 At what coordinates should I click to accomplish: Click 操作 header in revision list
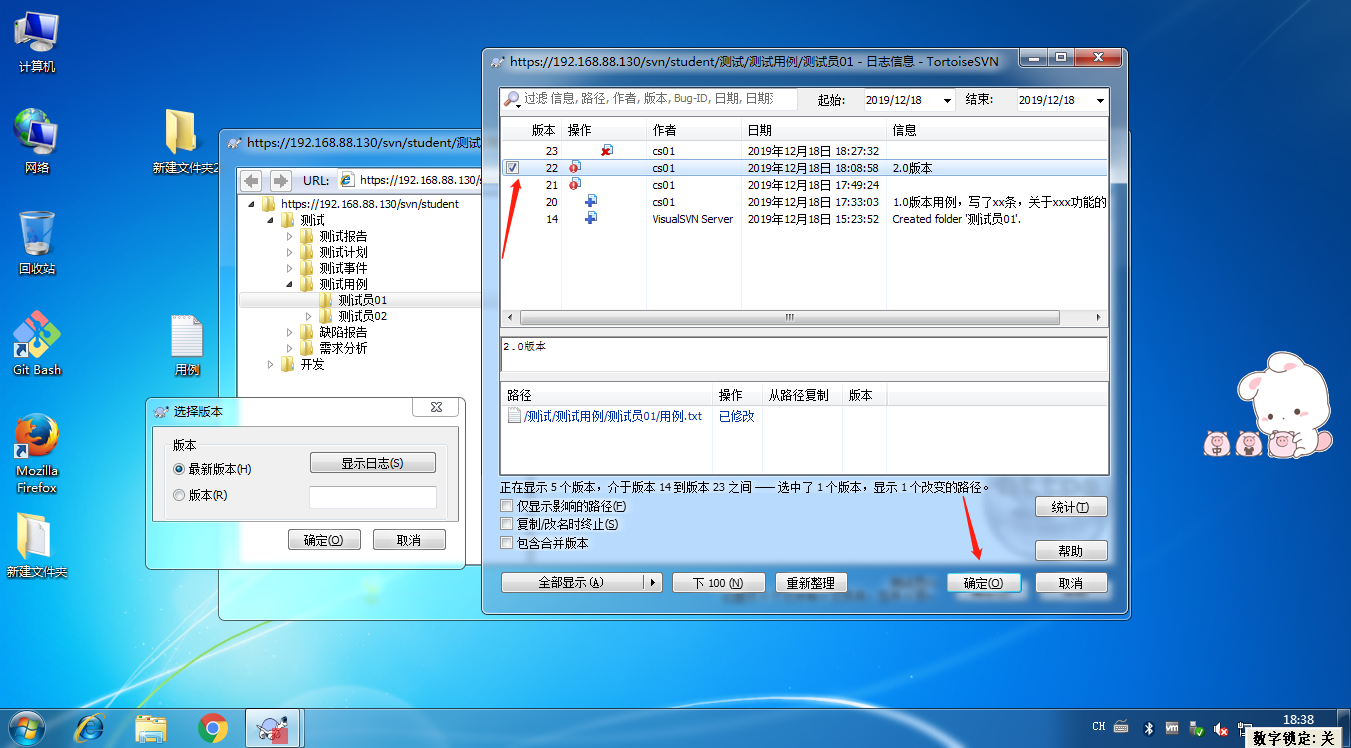603,130
